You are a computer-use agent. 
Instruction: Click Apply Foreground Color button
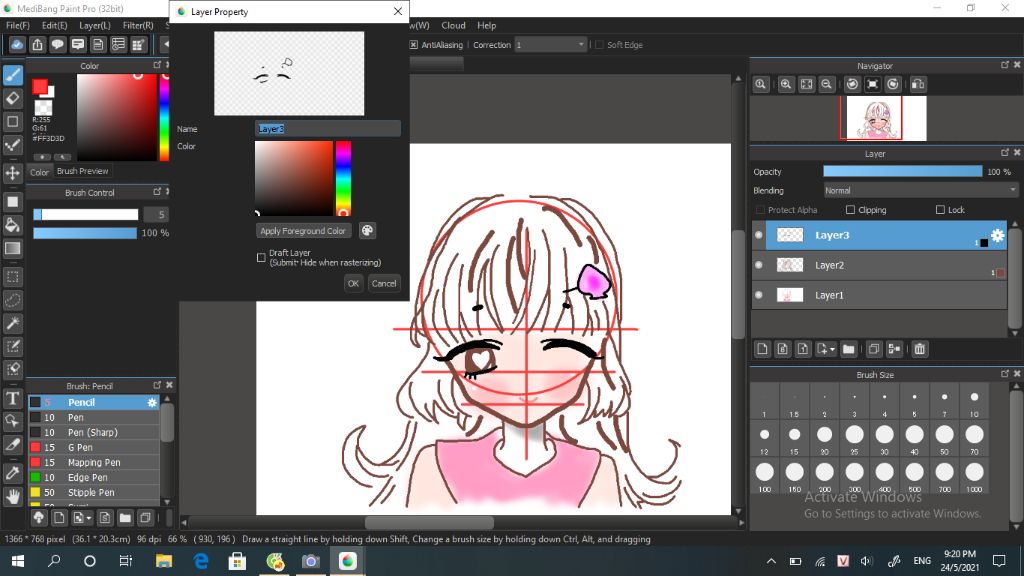click(303, 231)
